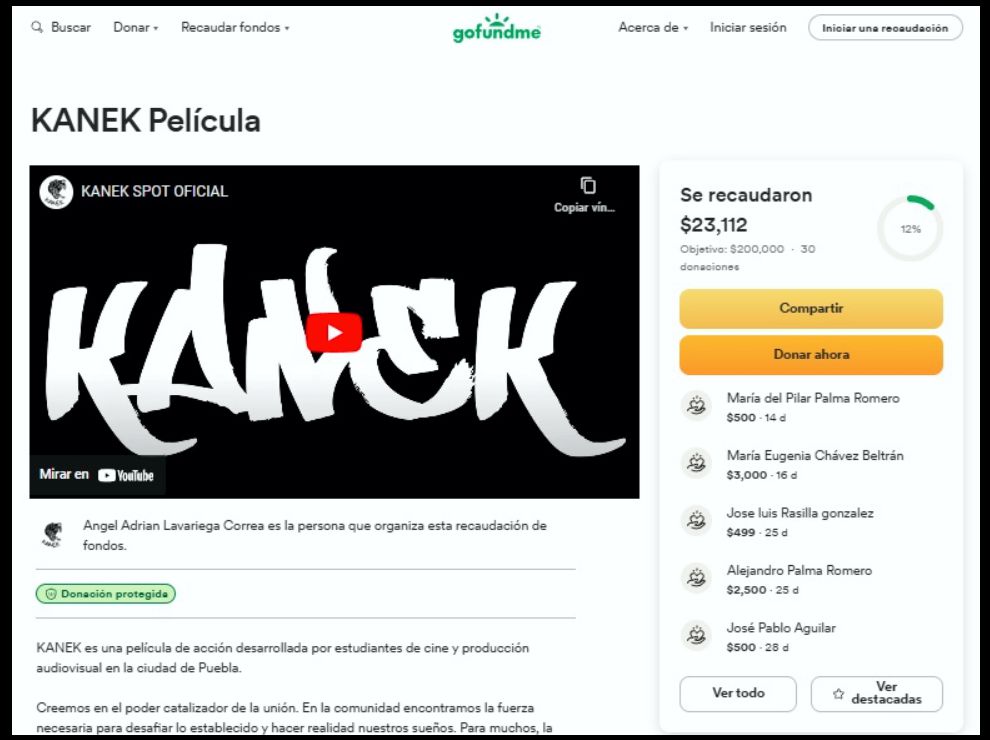This screenshot has width=990, height=740.
Task: Click the 12% progress circle
Action: (x=910, y=229)
